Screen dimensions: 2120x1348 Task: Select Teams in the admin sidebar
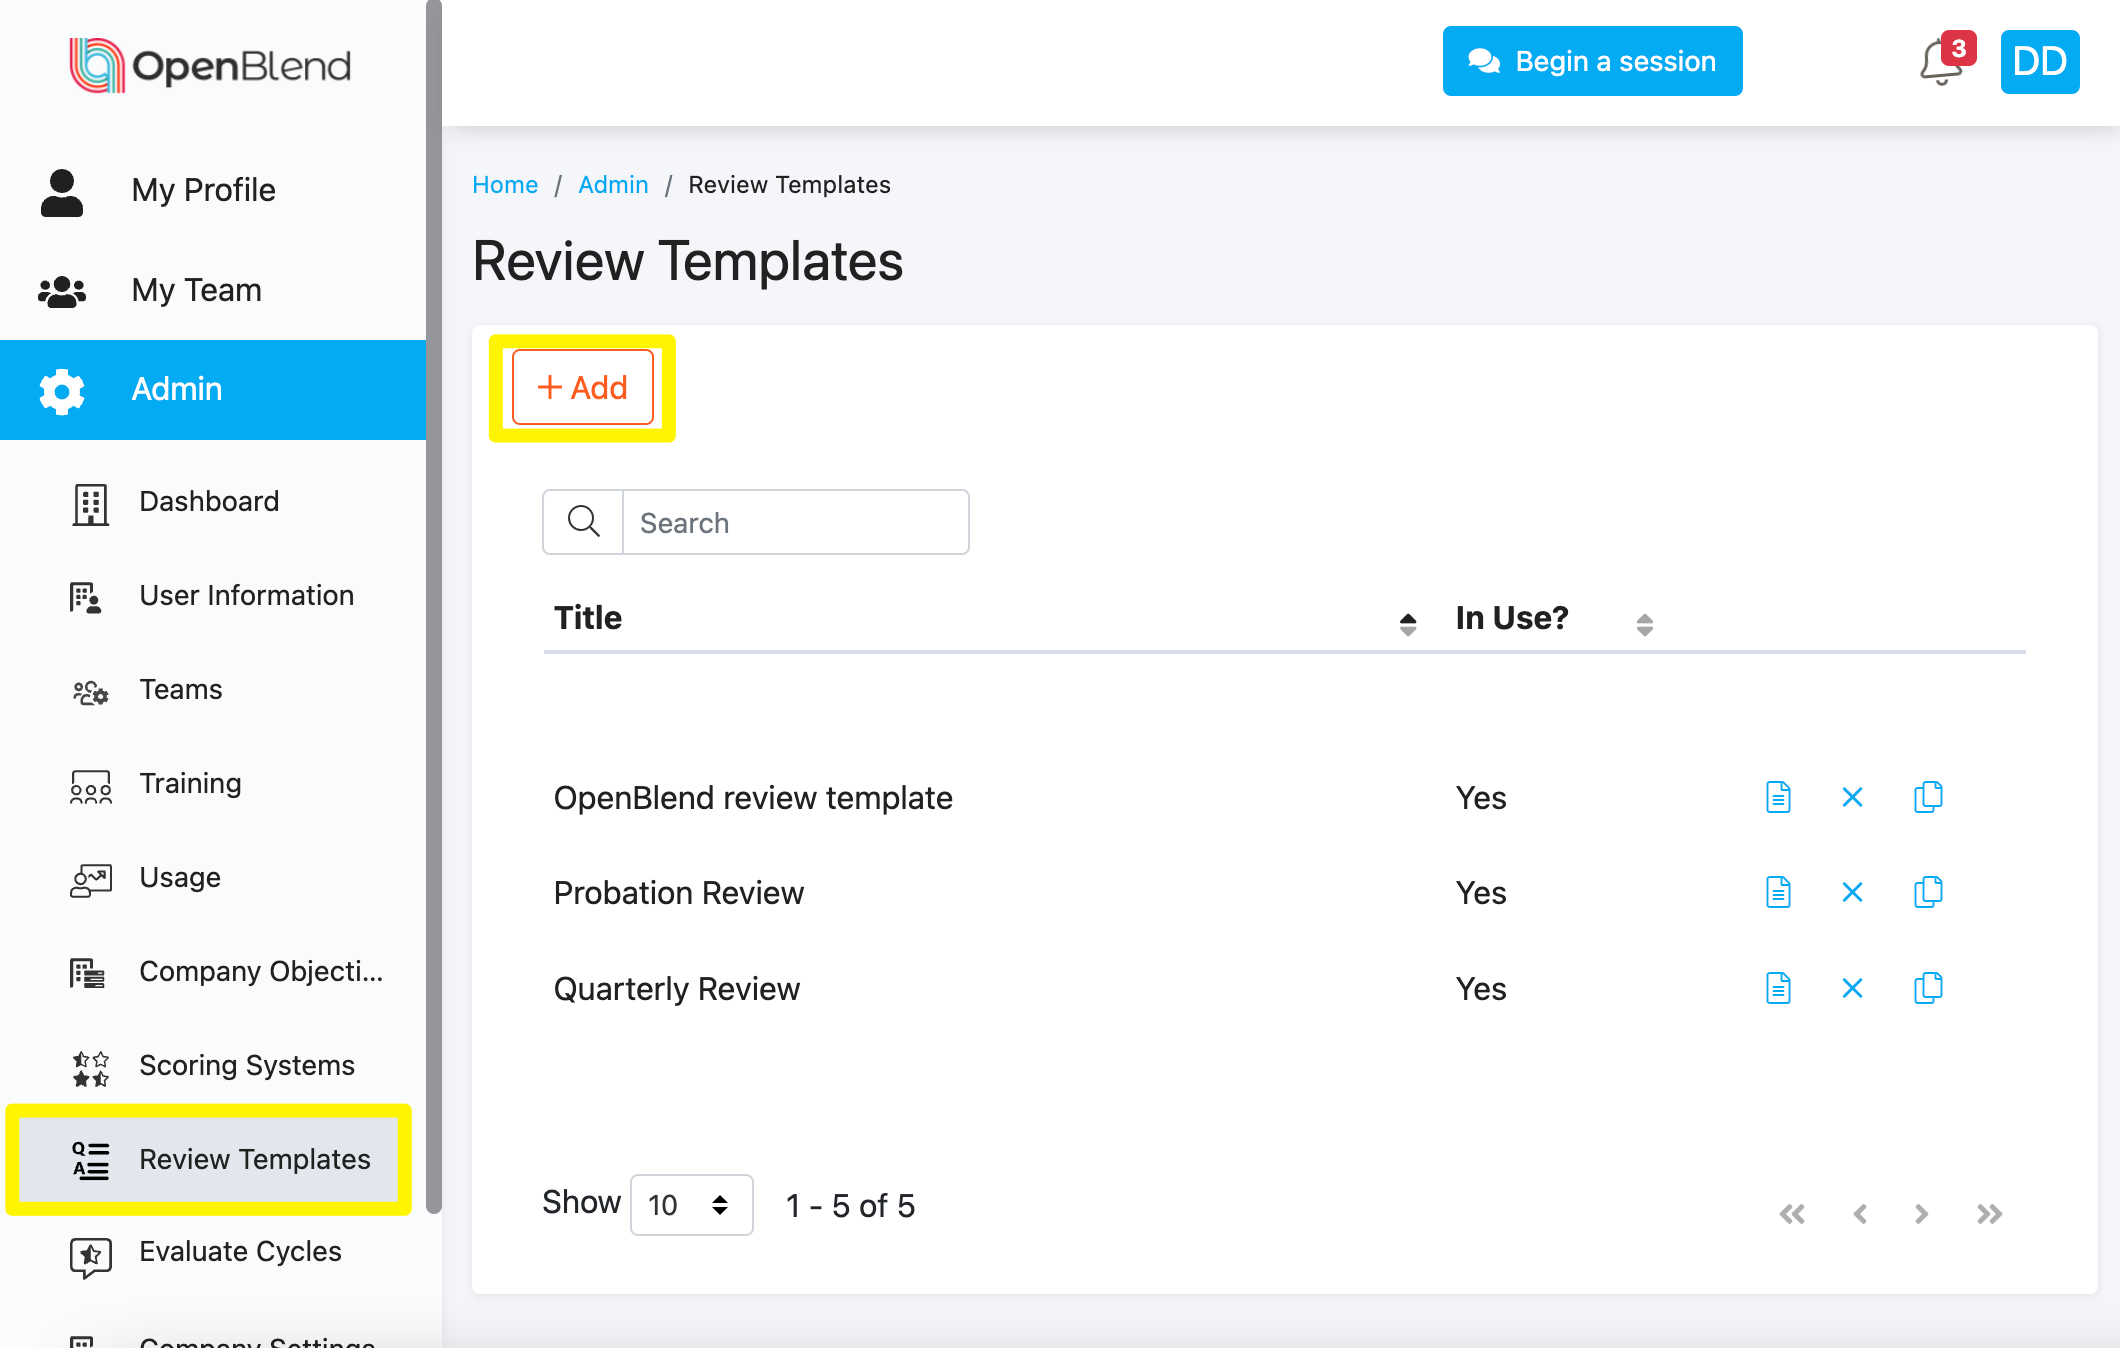click(180, 689)
